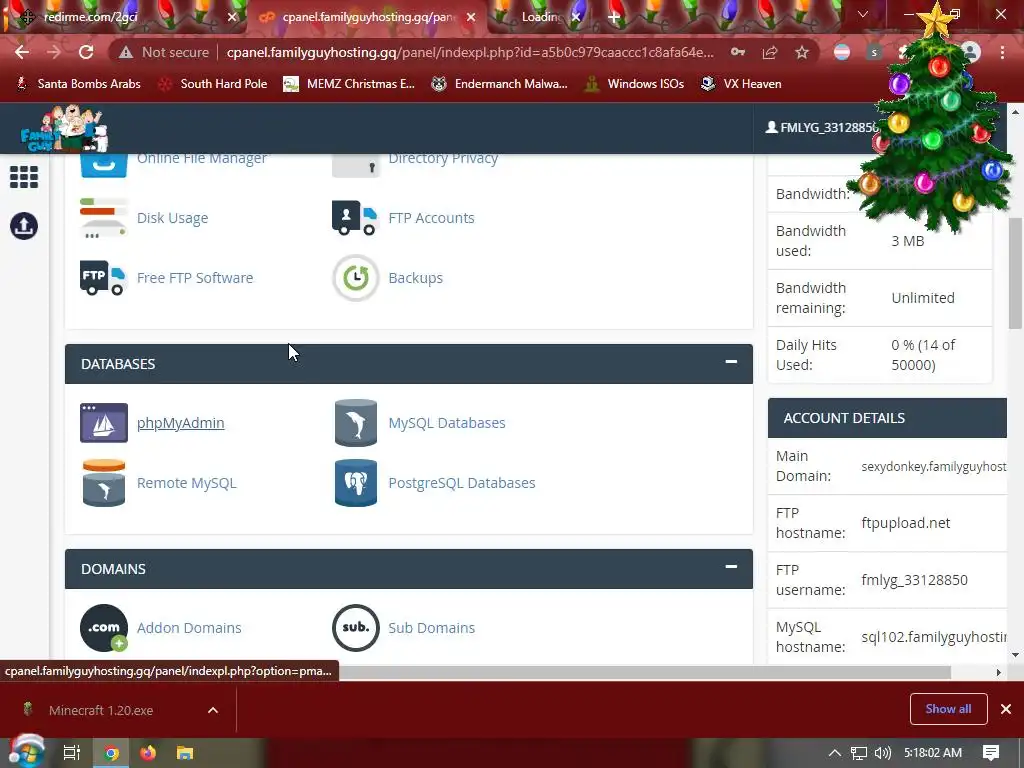Open the VX Heaven bookmark
This screenshot has height=768, width=1024.
pos(741,84)
